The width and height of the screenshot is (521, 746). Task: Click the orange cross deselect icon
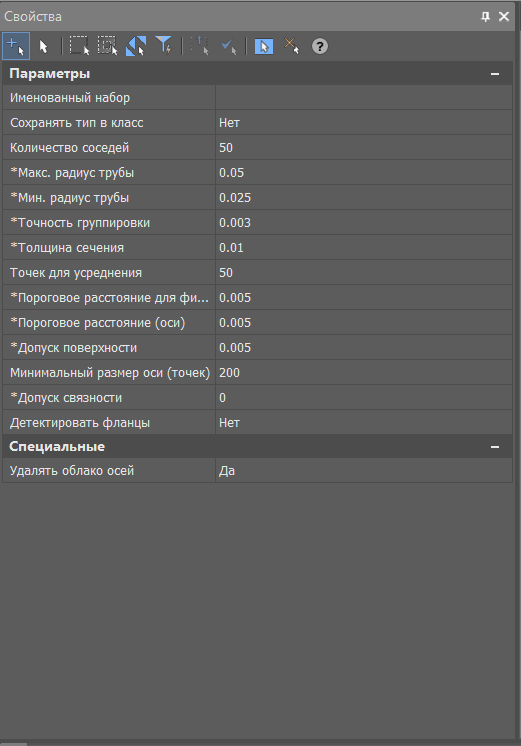292,46
